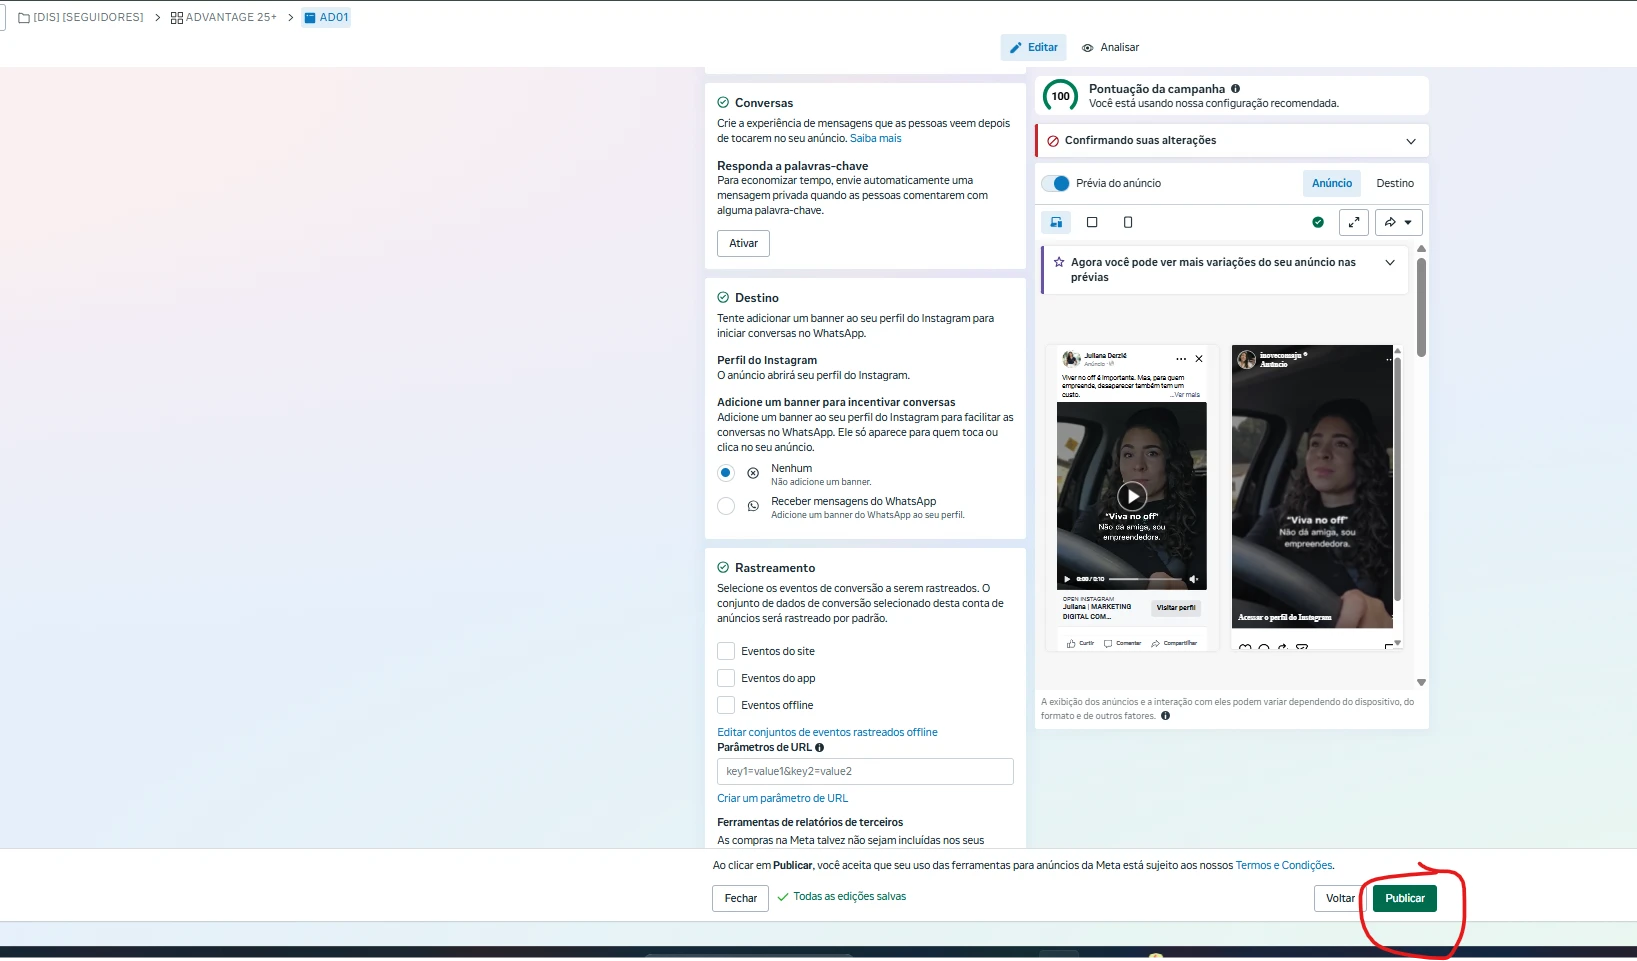Click Curtir like icon in feed preview
The height and width of the screenshot is (961, 1637).
[x=1071, y=643]
